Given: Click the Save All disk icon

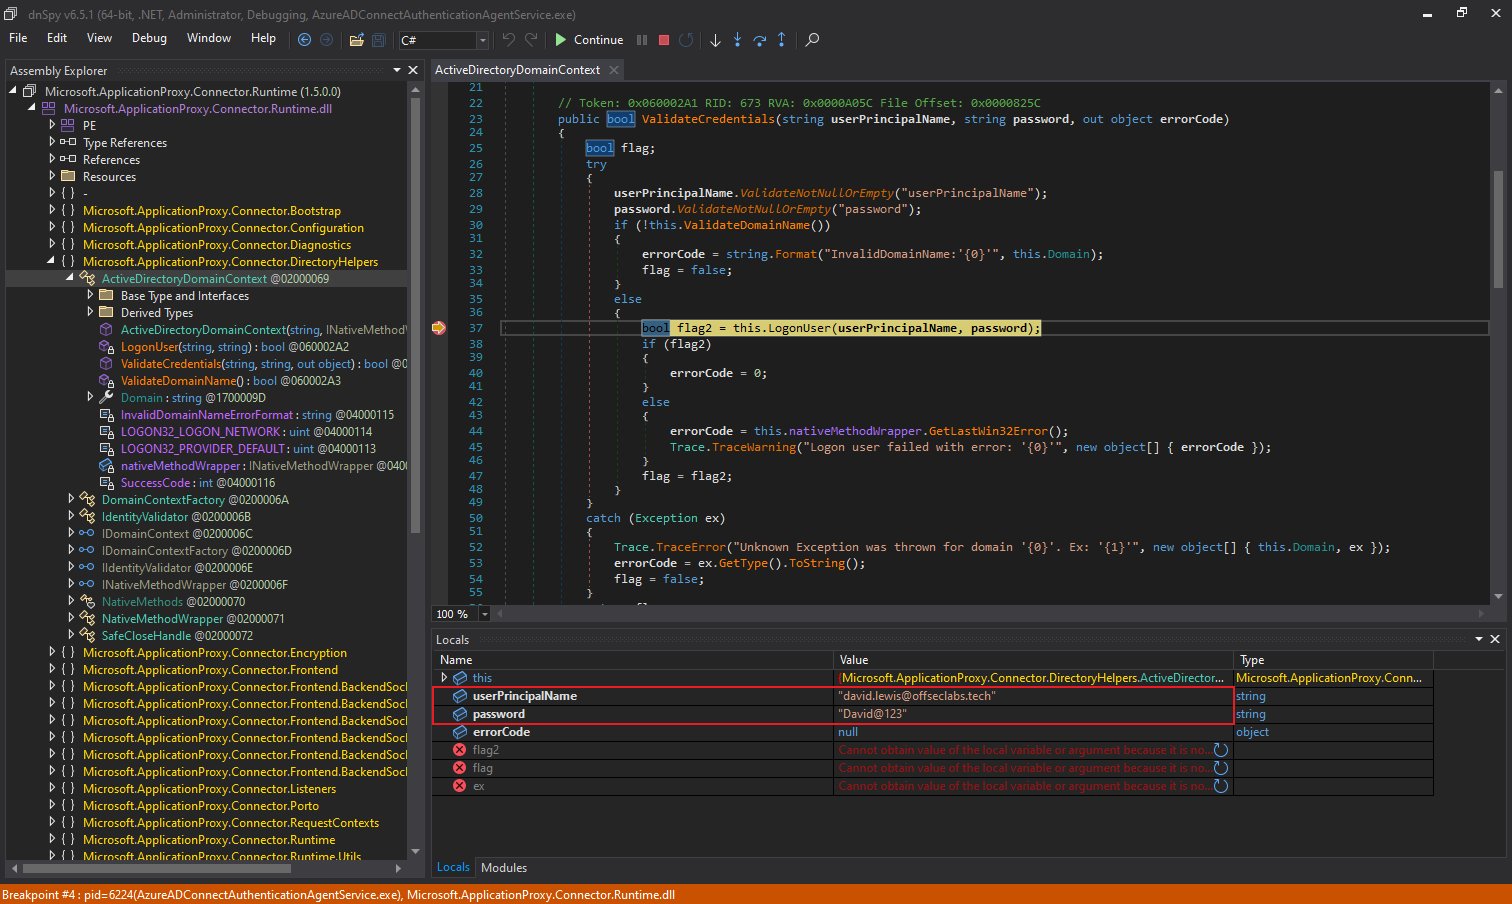Looking at the screenshot, I should click(379, 40).
